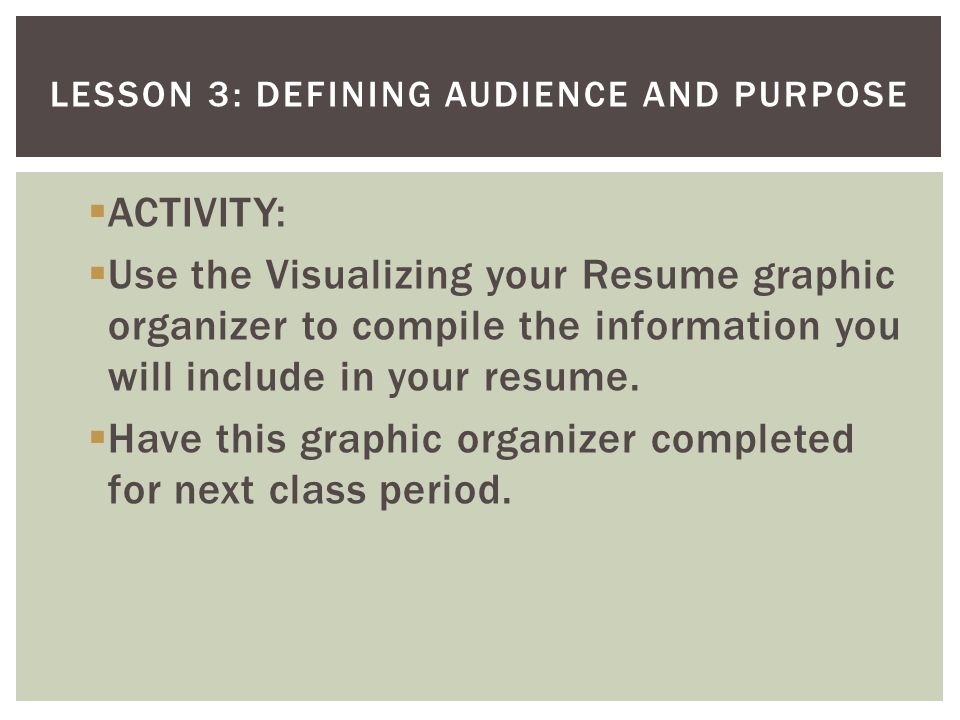Click the word 'AUDIENCE' in the title

[x=536, y=94]
